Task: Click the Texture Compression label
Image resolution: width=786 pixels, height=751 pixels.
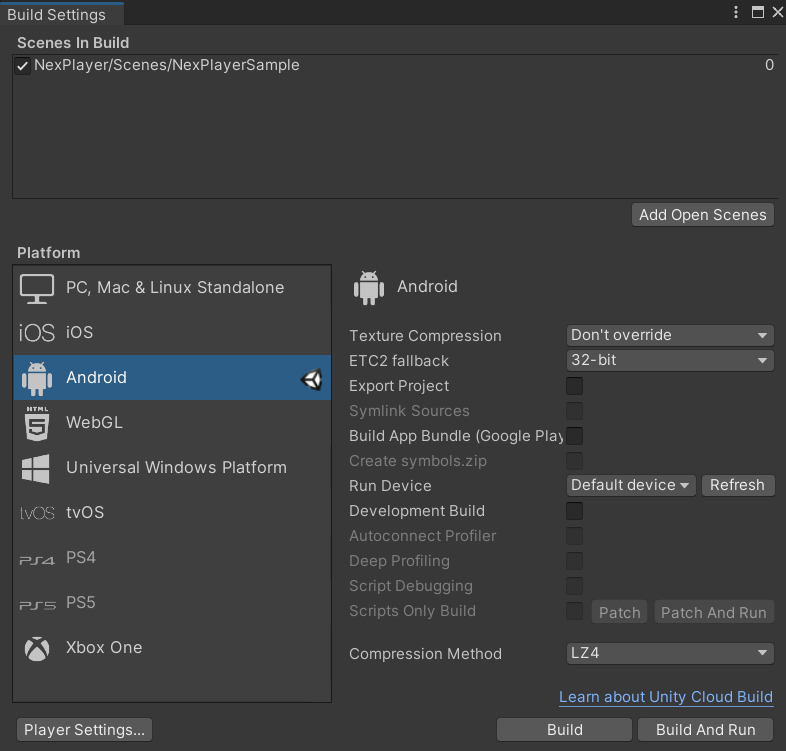Action: point(425,336)
